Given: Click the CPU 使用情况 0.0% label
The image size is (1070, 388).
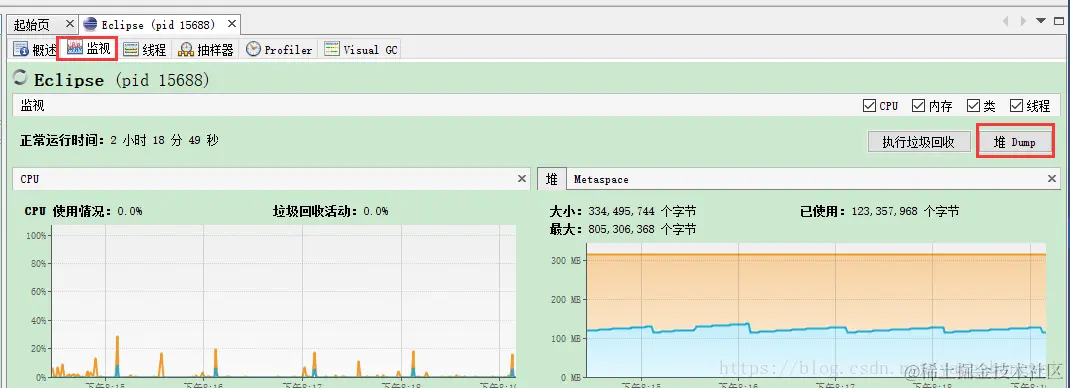Looking at the screenshot, I should tap(83, 211).
